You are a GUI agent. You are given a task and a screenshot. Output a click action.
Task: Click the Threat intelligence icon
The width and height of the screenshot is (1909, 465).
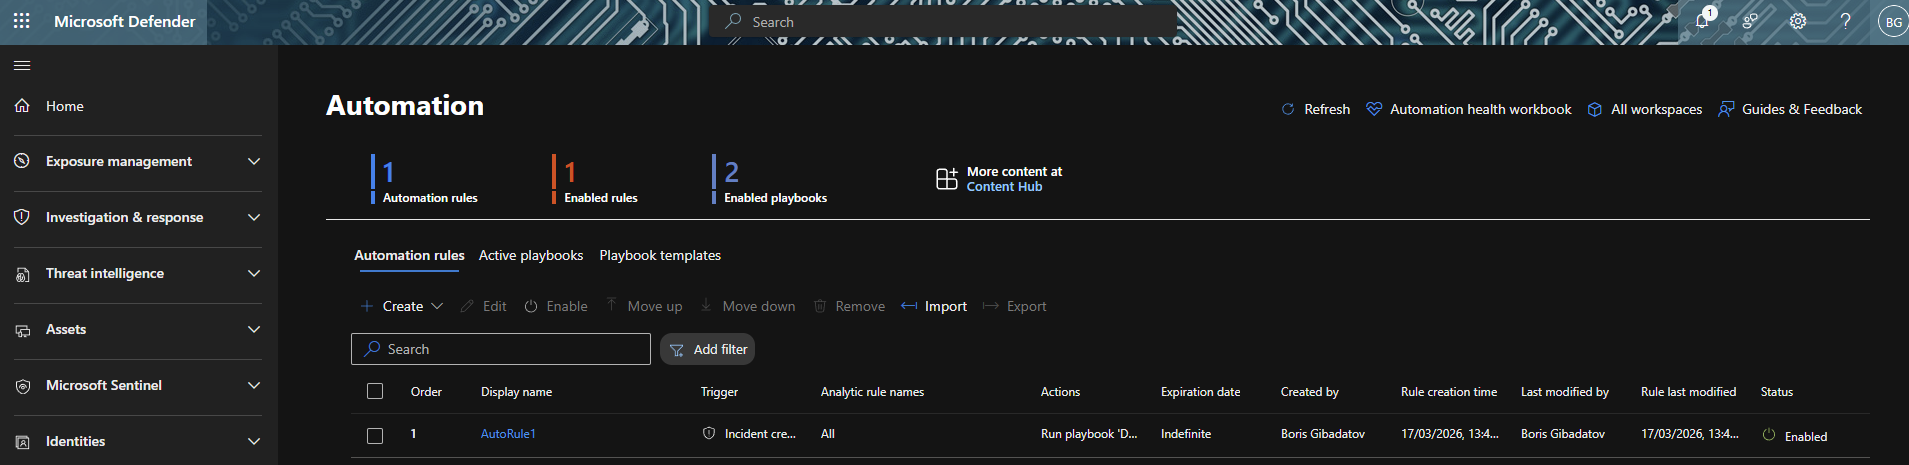(22, 274)
